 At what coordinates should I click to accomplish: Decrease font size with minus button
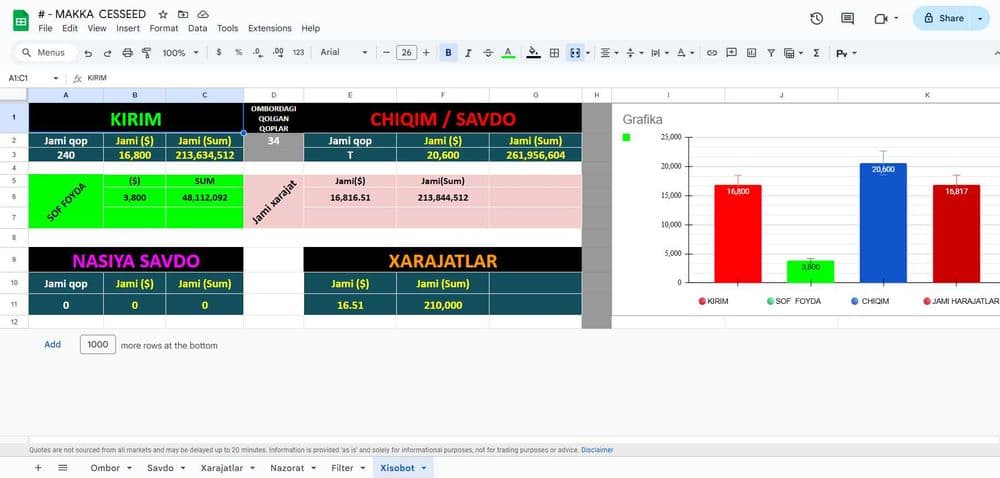click(386, 53)
